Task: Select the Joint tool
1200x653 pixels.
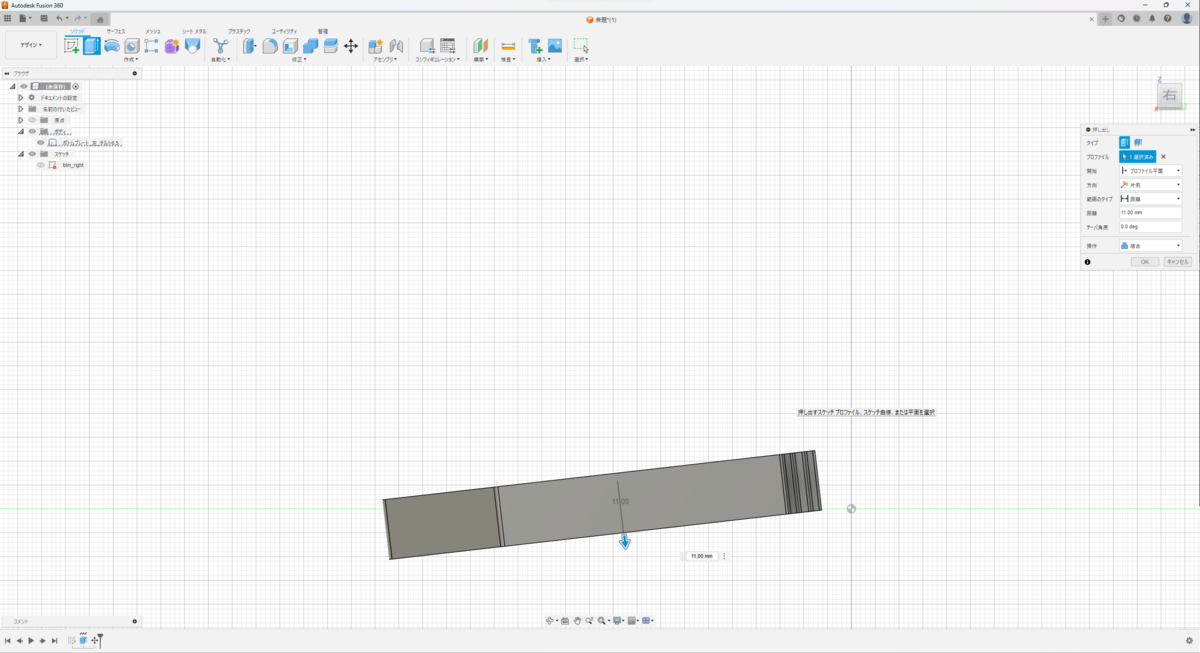Action: point(396,46)
